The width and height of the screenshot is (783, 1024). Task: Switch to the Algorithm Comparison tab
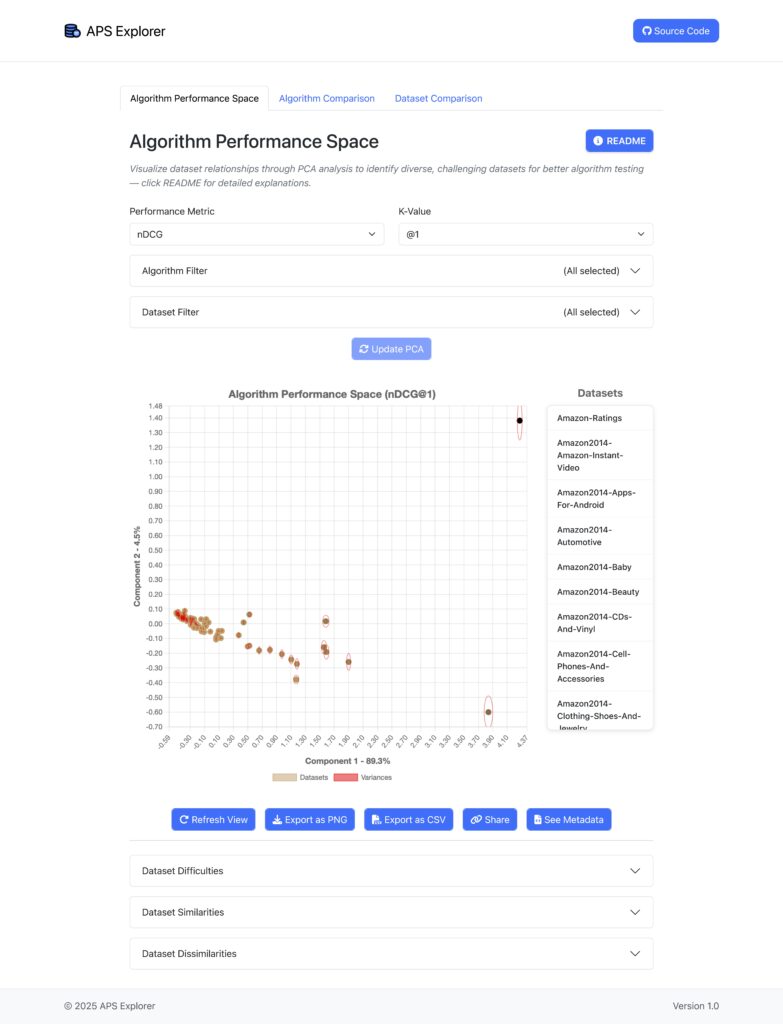tap(326, 98)
